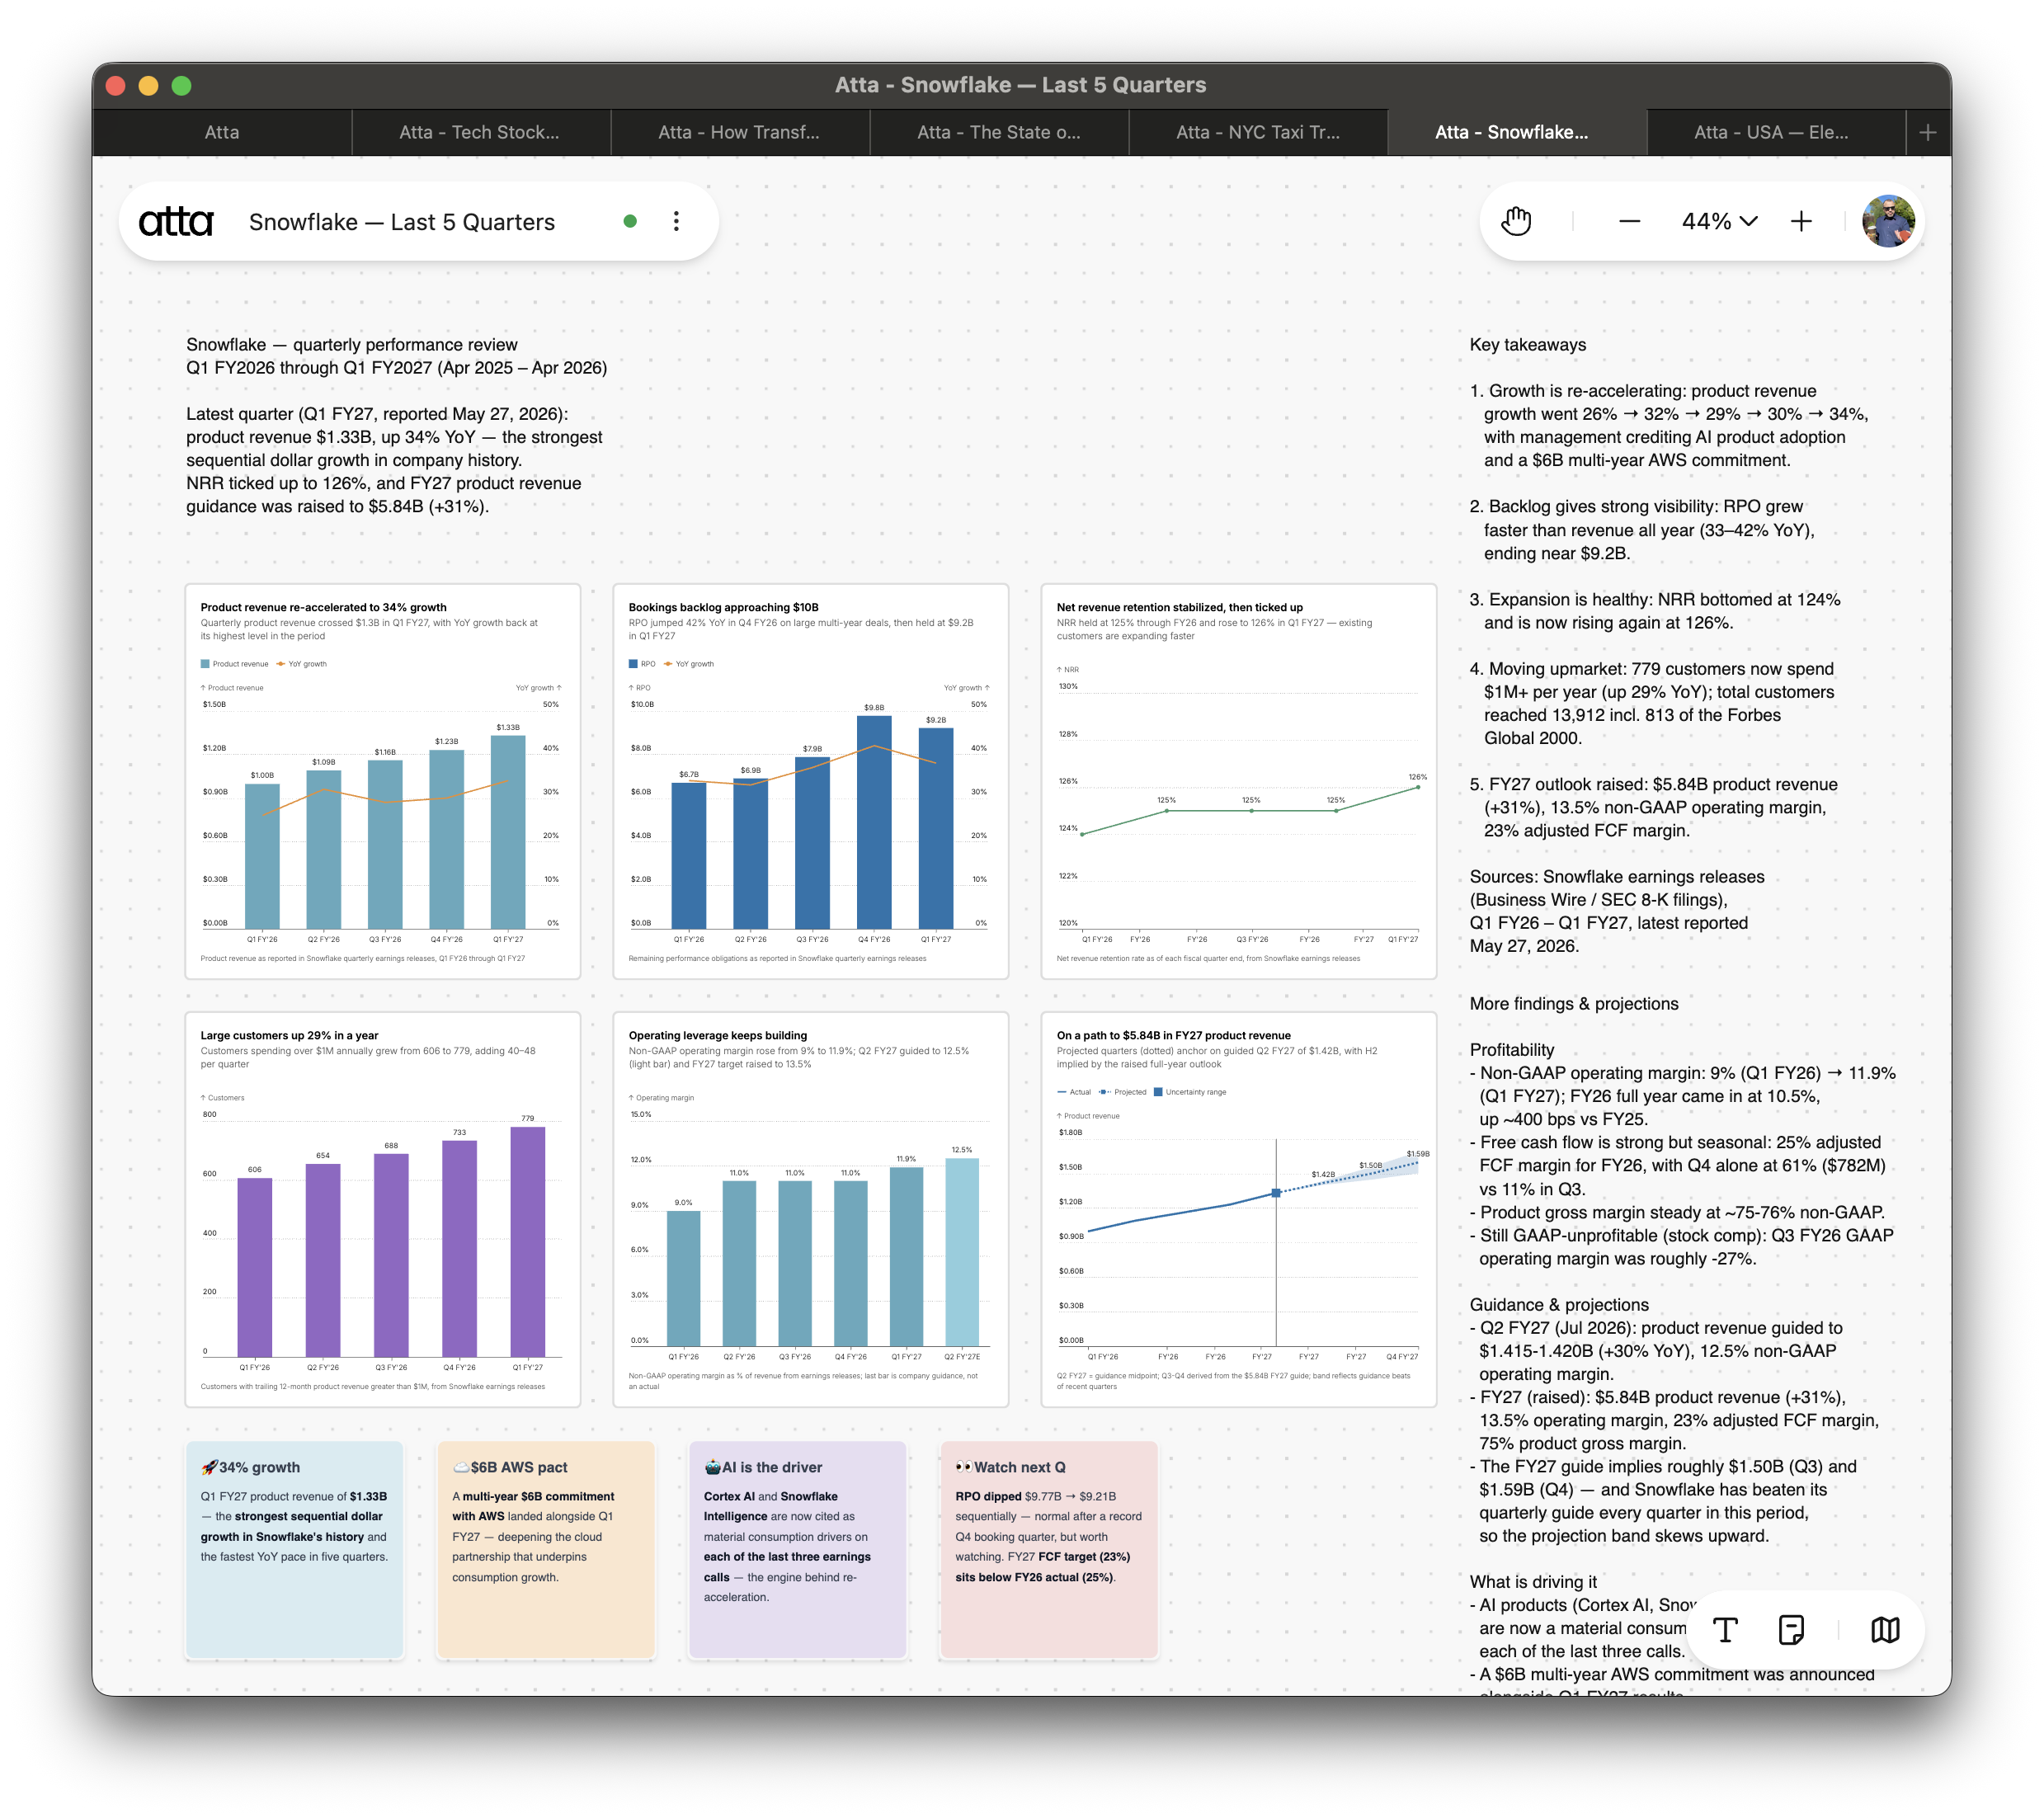
Task: Zoom in with the plus button
Action: 1800,221
